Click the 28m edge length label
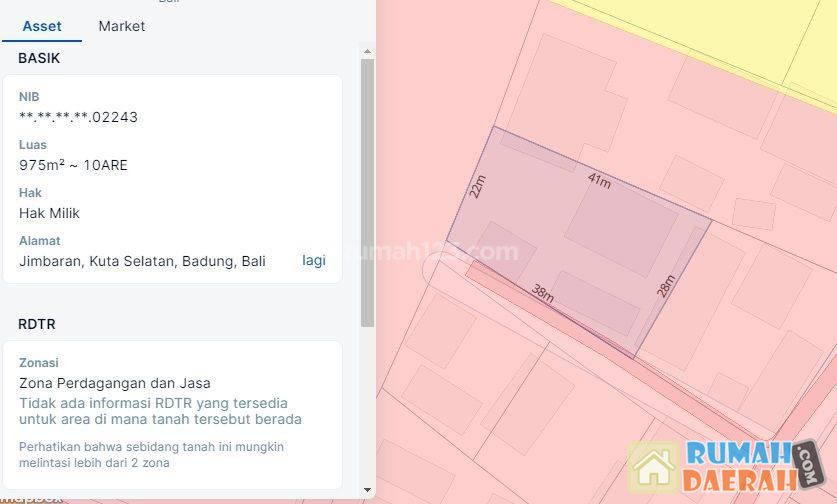837x504 pixels. pyautogui.click(x=666, y=286)
